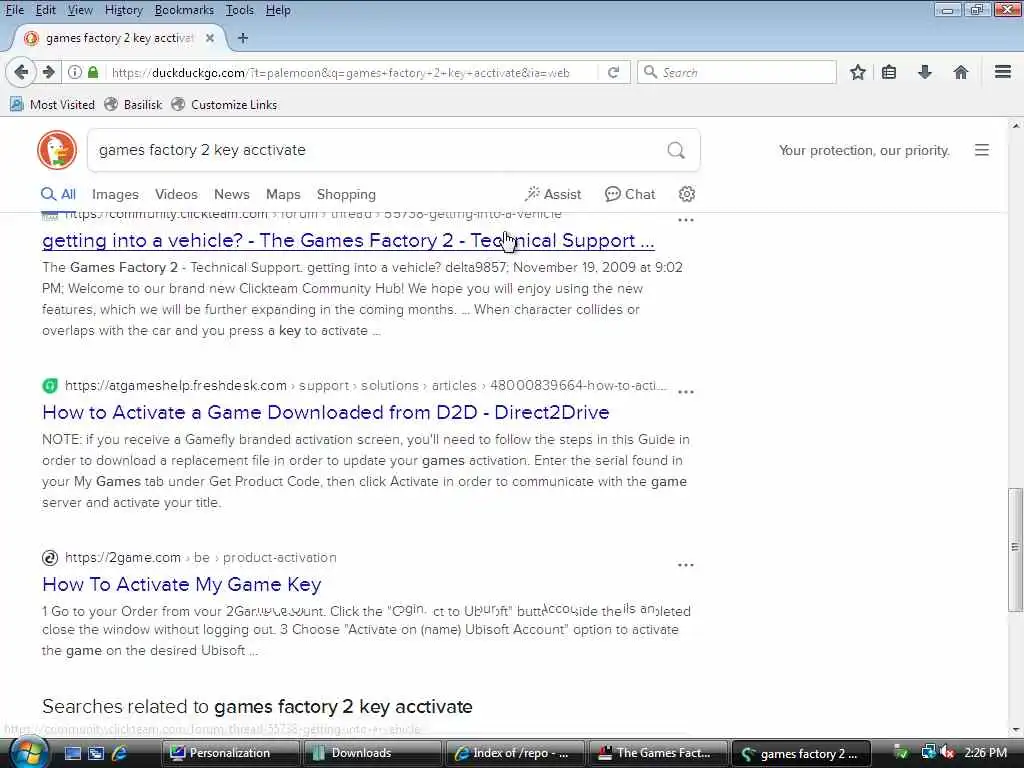
Task: Bookmark this page with the star icon
Action: click(858, 72)
